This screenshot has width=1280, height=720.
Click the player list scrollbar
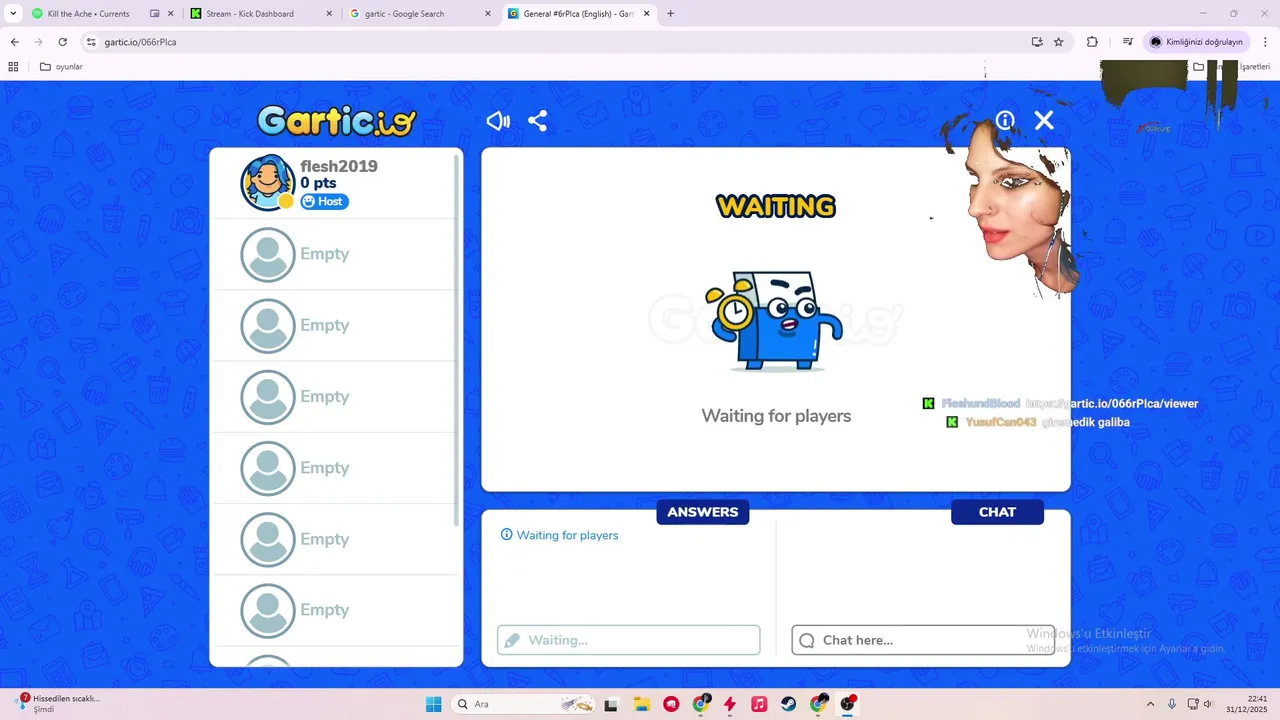pyautogui.click(x=457, y=340)
